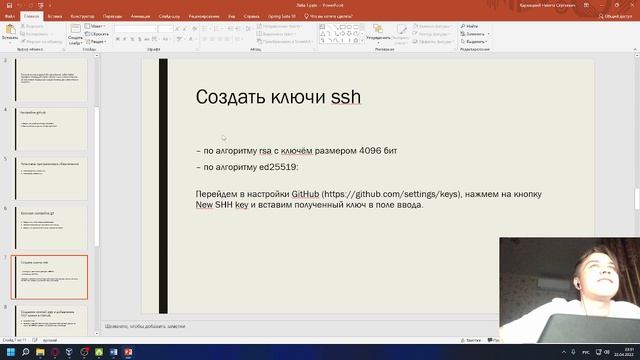Image resolution: width=640 pixels, height=360 pixels.
Task: Toggle Italic formatting button
Action: coord(125,39)
